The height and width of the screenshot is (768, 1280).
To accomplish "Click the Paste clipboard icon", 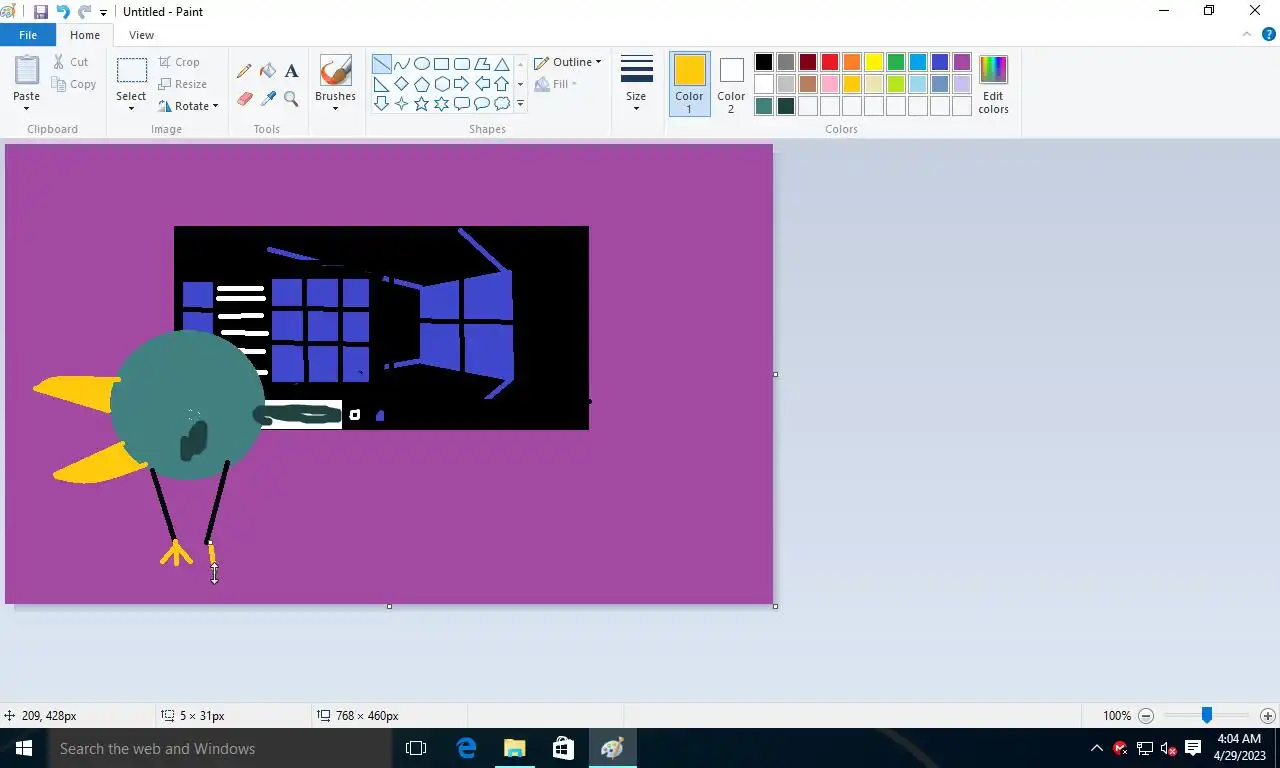I will pyautogui.click(x=27, y=70).
